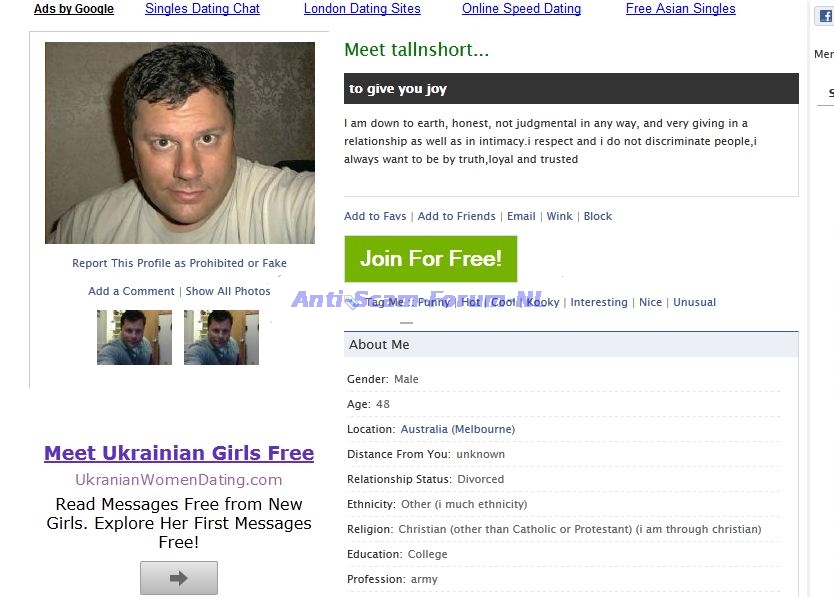This screenshot has width=834, height=597.
Task: Open the London Dating Sites ad link
Action: click(x=362, y=9)
